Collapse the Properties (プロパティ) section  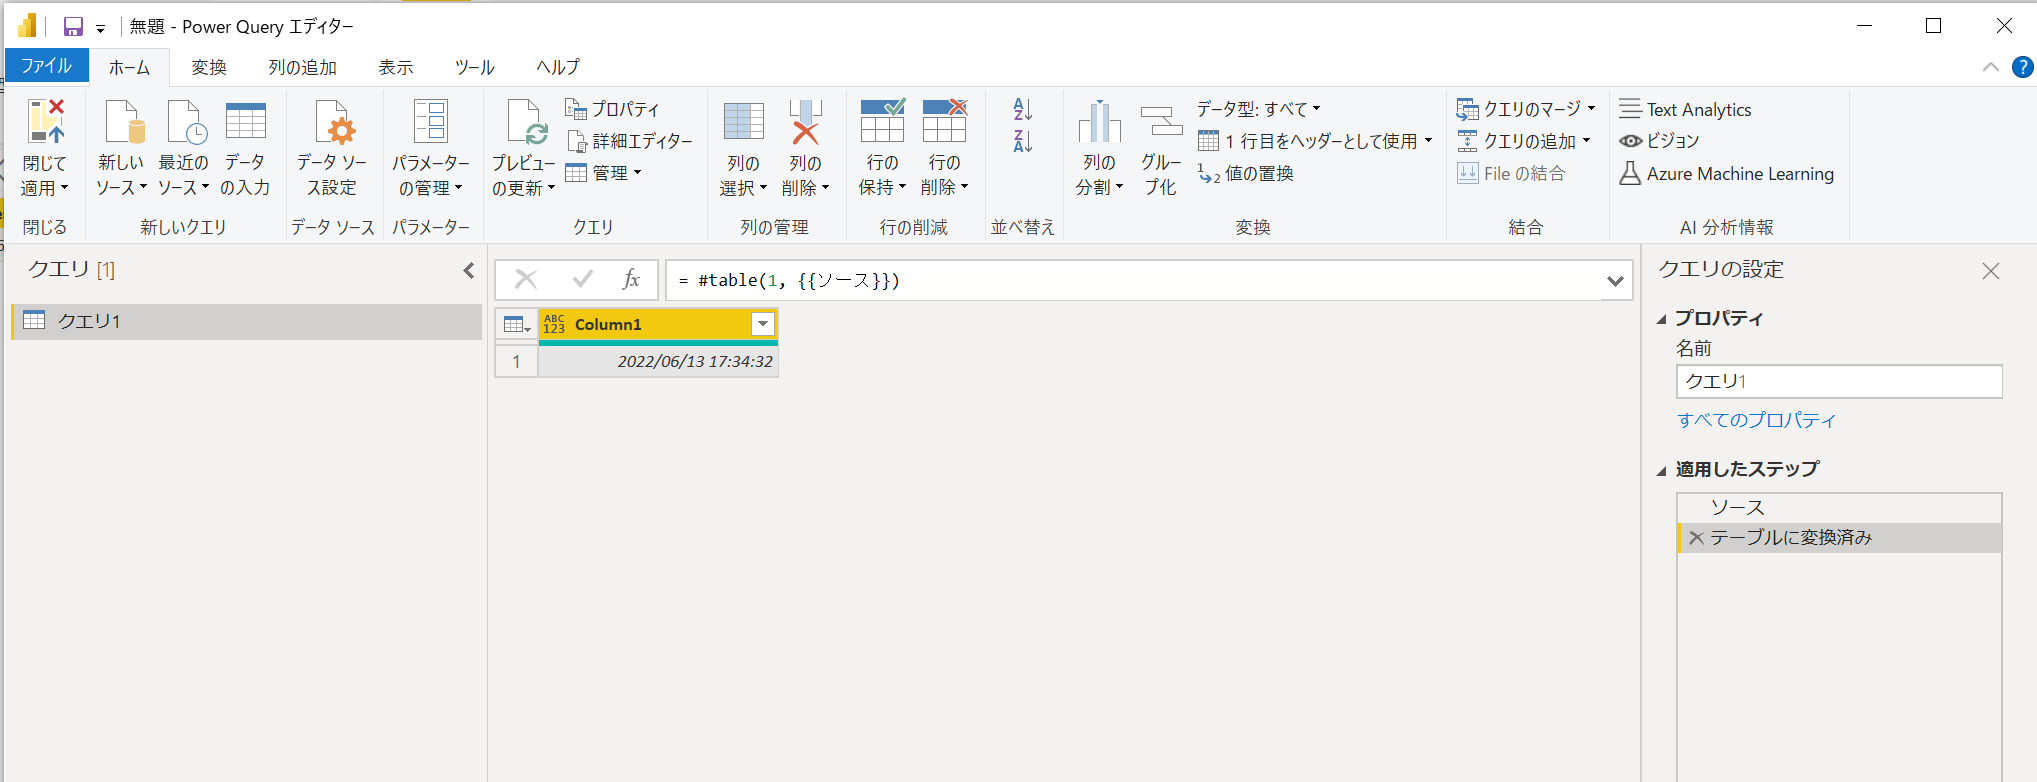[1662, 319]
